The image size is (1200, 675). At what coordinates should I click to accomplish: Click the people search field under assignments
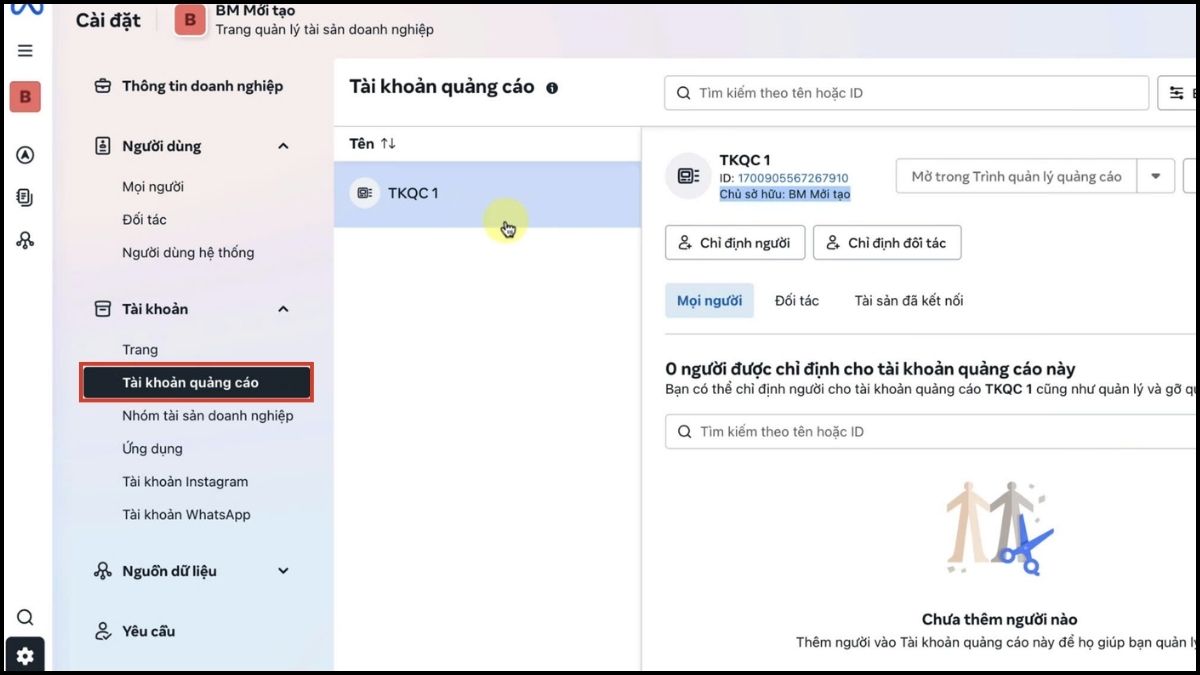932,432
